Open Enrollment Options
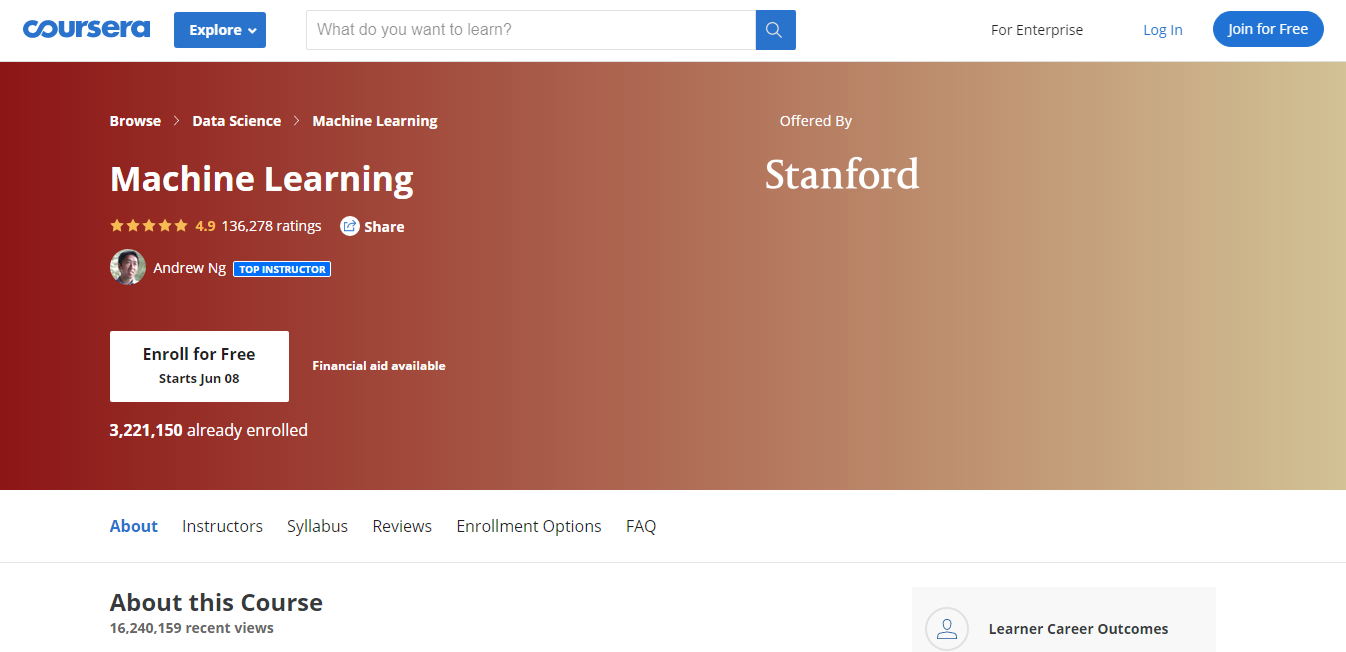The height and width of the screenshot is (652, 1346). coord(528,525)
